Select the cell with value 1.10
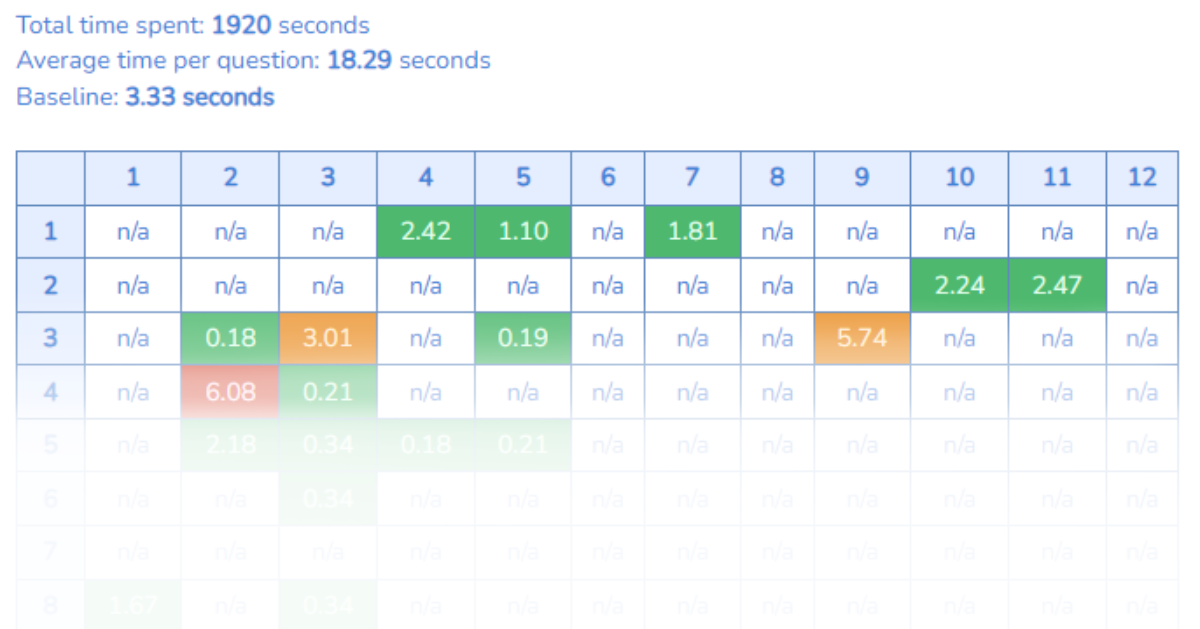Image resolution: width=1200 pixels, height=629 pixels. 523,232
